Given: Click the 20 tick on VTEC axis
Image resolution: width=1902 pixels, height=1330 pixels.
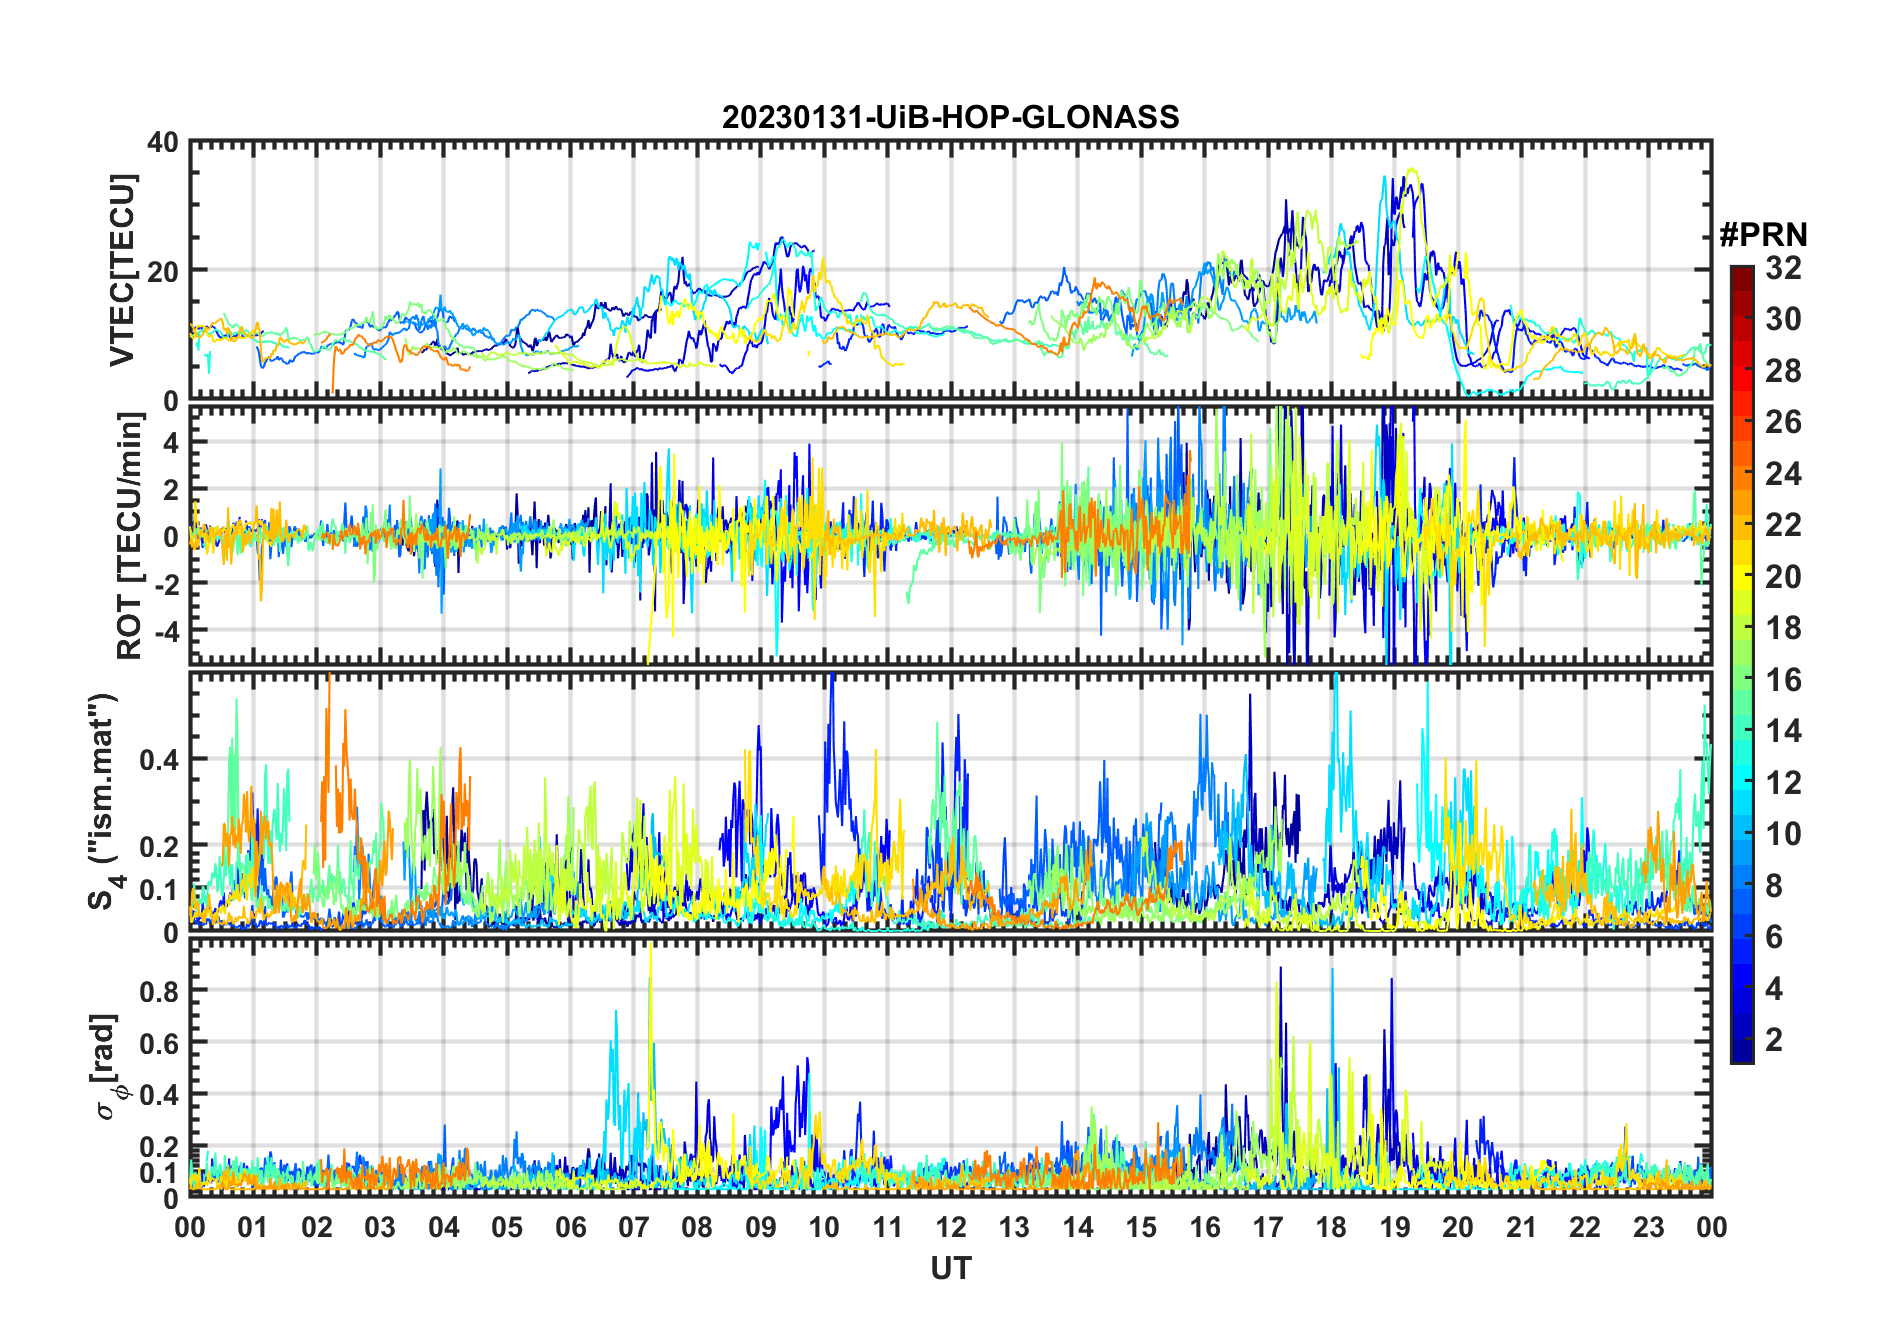Looking at the screenshot, I should click(163, 271).
